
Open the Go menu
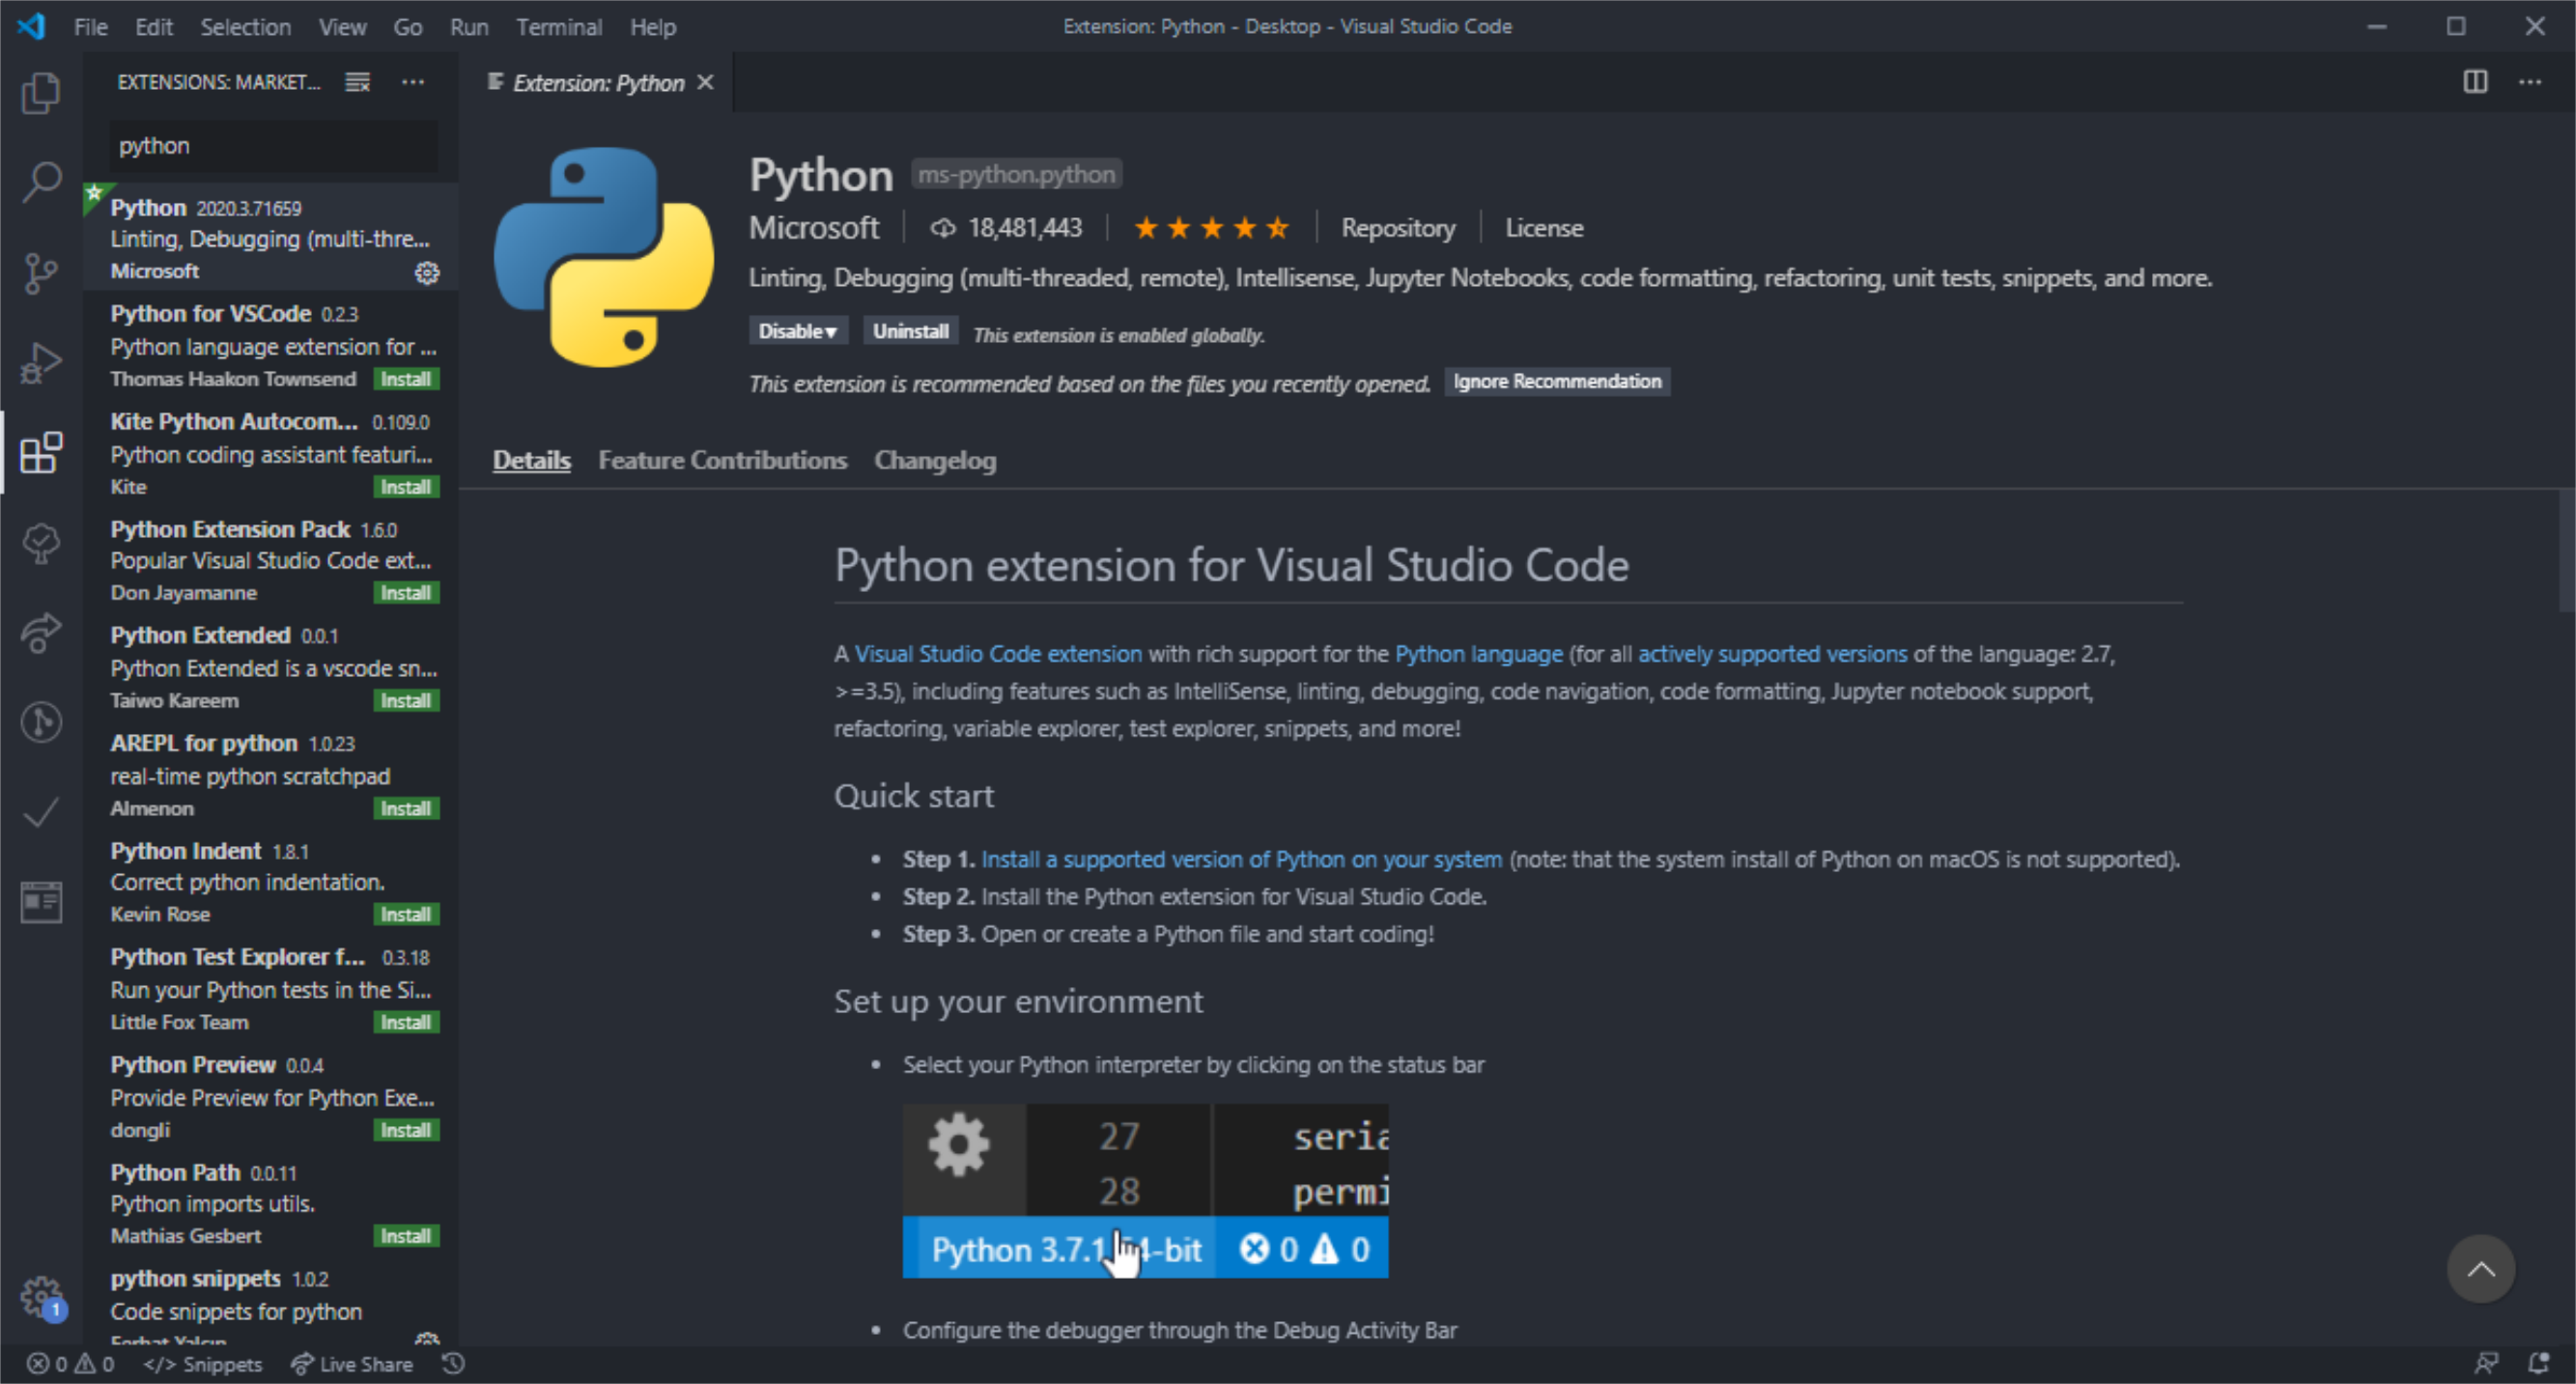click(x=407, y=27)
